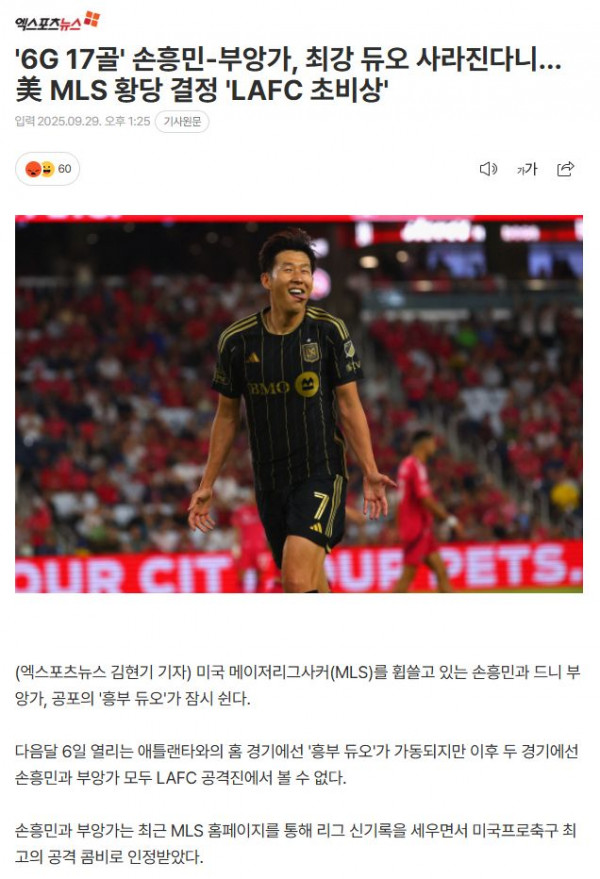Select the angry face reaction emoji
The height and width of the screenshot is (879, 600).
click(x=33, y=169)
